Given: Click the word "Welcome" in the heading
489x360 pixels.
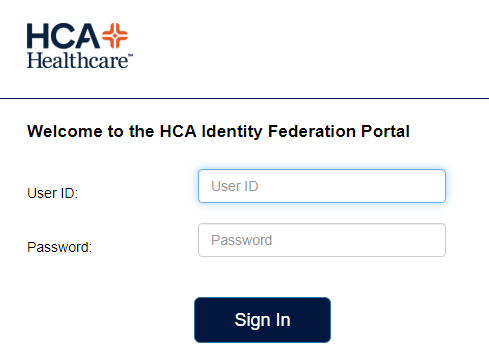Looking at the screenshot, I should pos(65,131).
